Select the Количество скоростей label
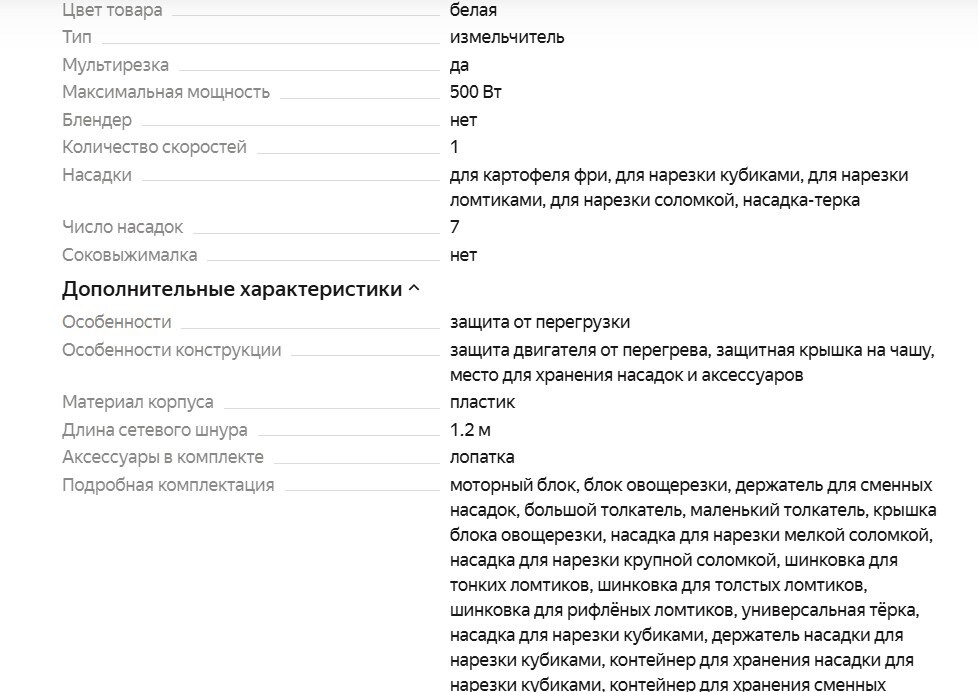This screenshot has width=978, height=692. pos(154,147)
